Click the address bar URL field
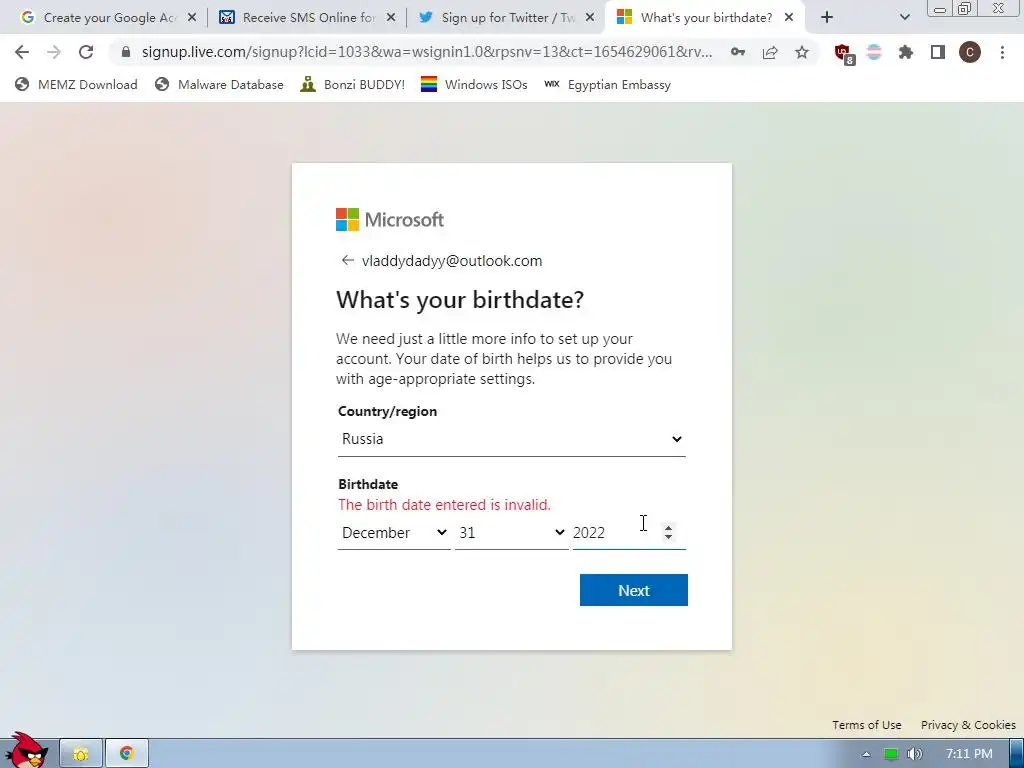1024x768 pixels. click(x=426, y=52)
